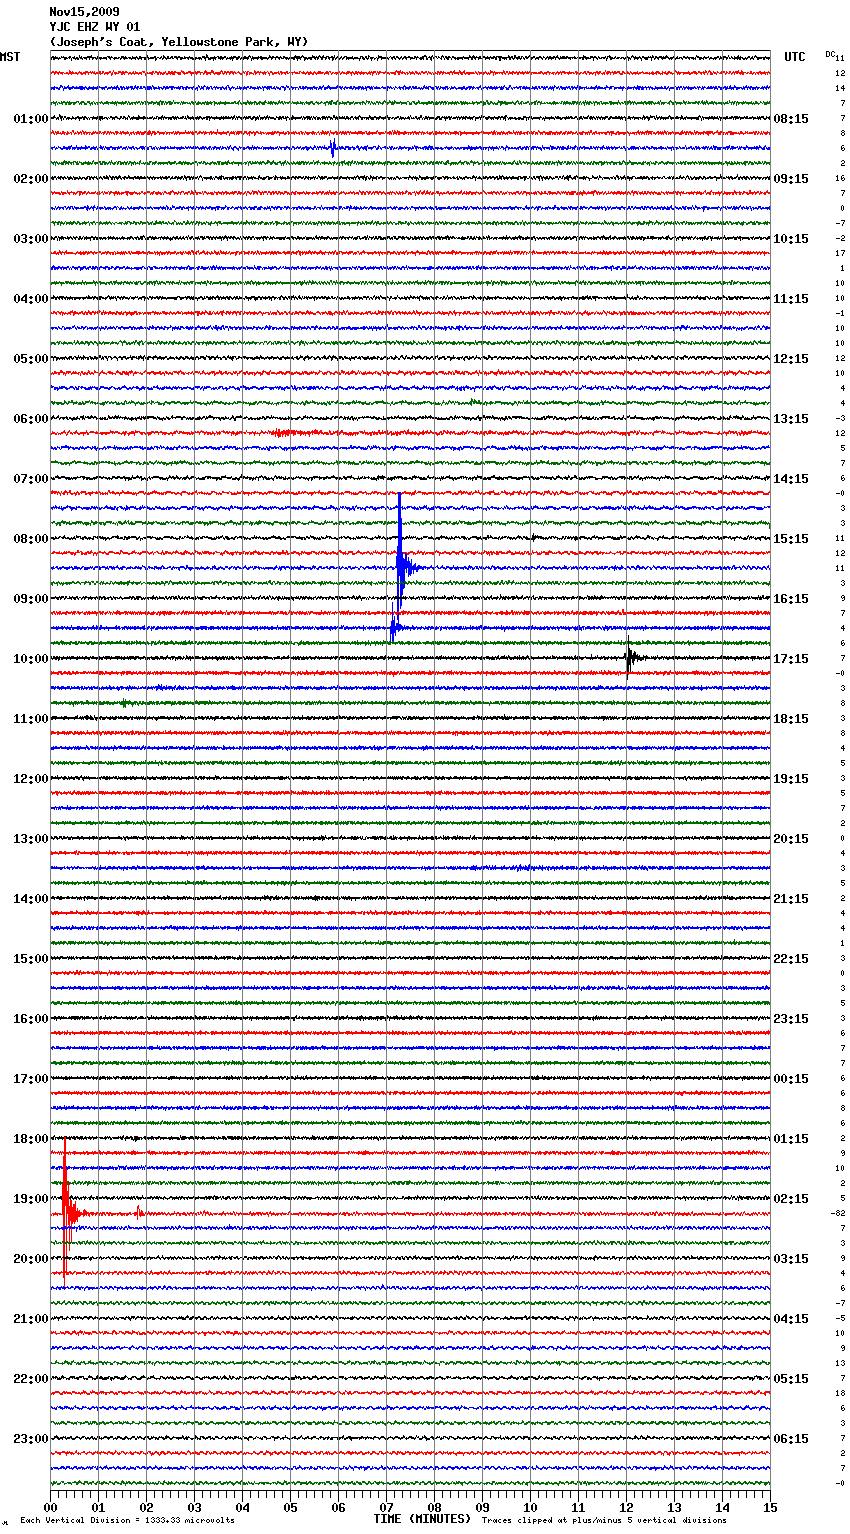This screenshot has height=1534, width=850.
Task: Click the MST column header
Action: coord(10,57)
